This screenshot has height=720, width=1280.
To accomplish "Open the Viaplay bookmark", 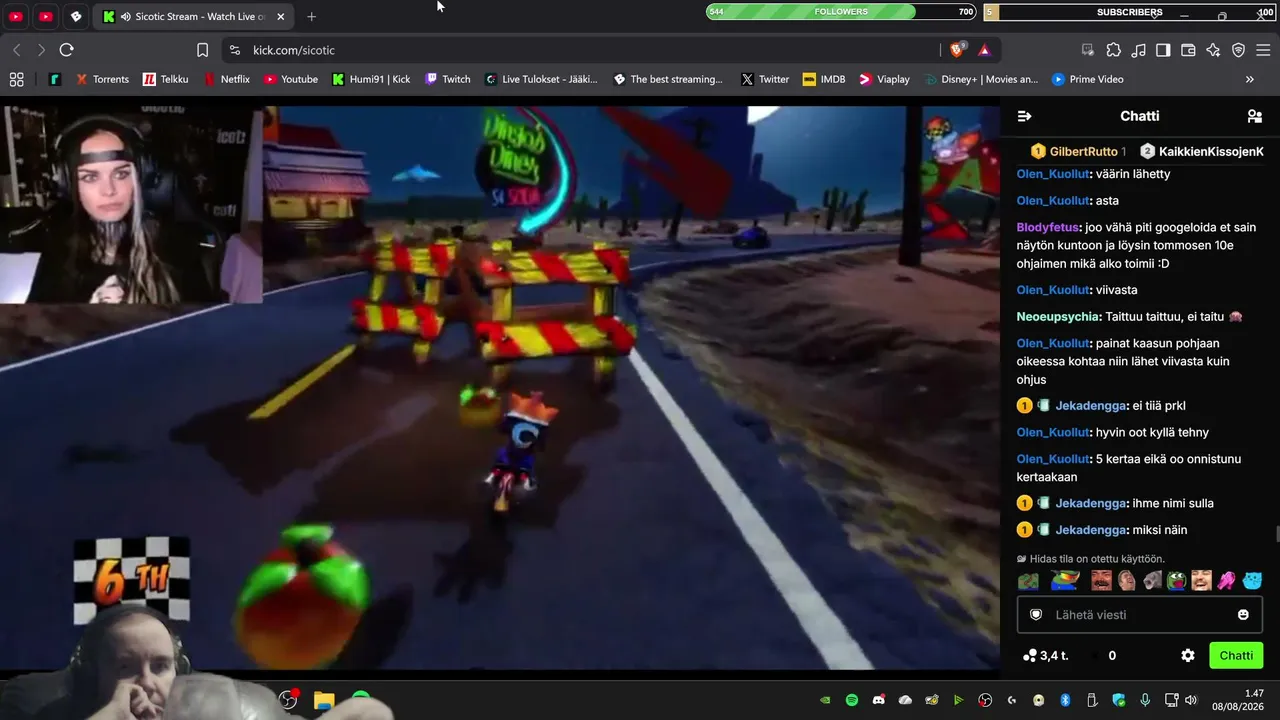I will [884, 79].
